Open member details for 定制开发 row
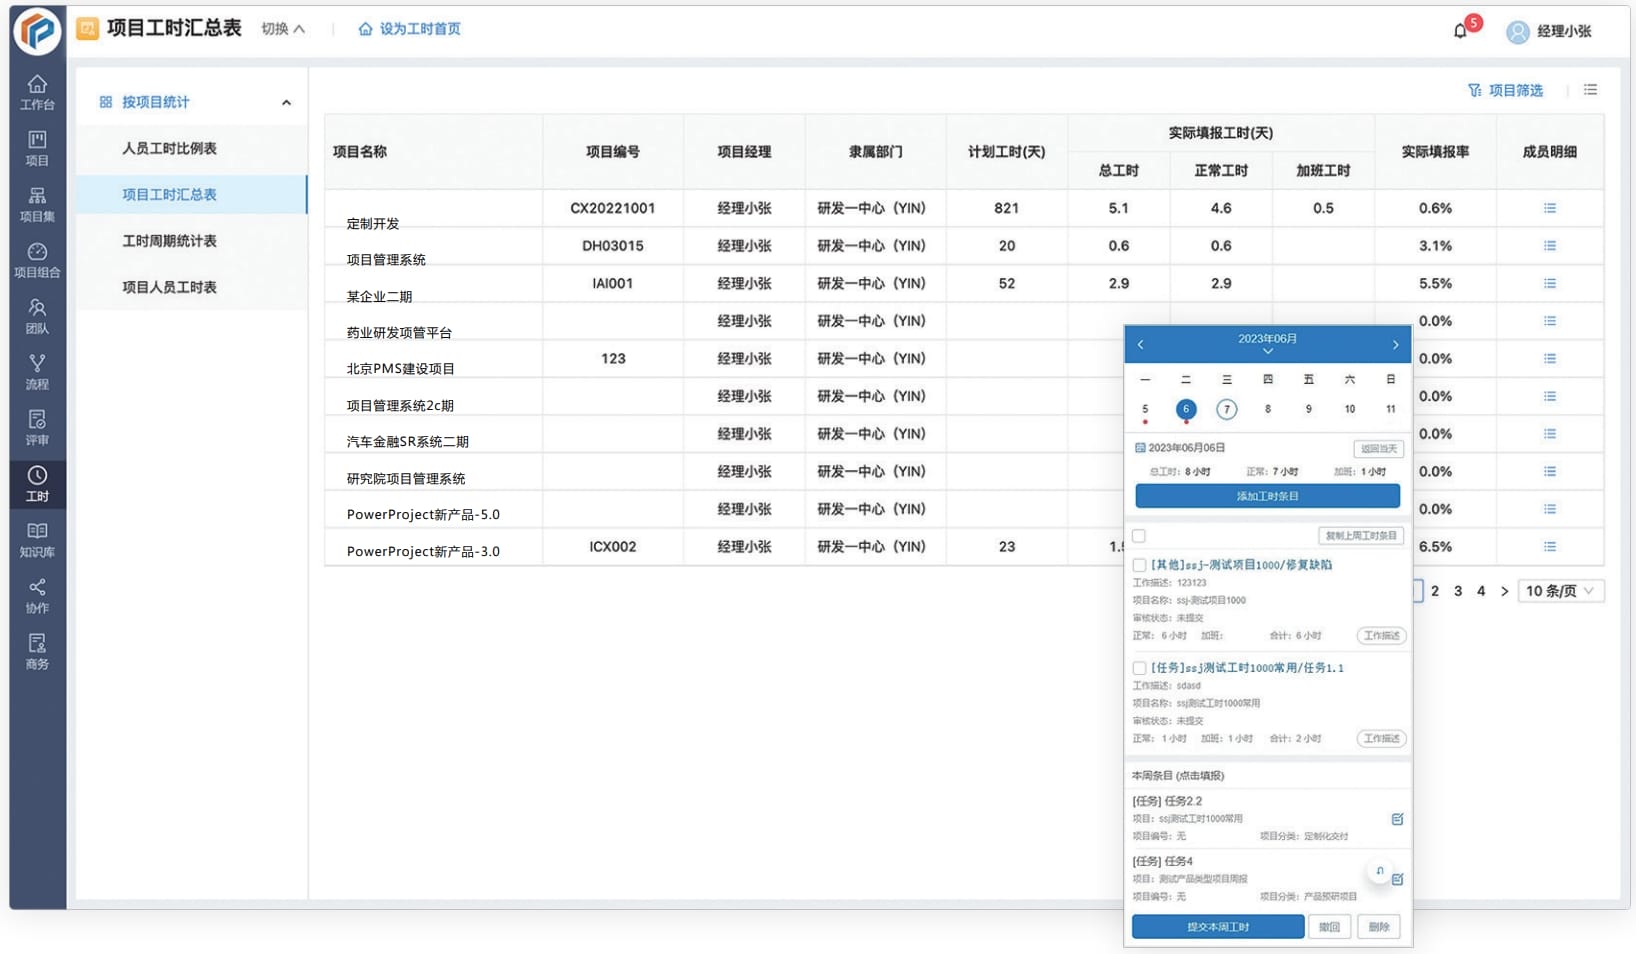1636x954 pixels. [x=1549, y=208]
